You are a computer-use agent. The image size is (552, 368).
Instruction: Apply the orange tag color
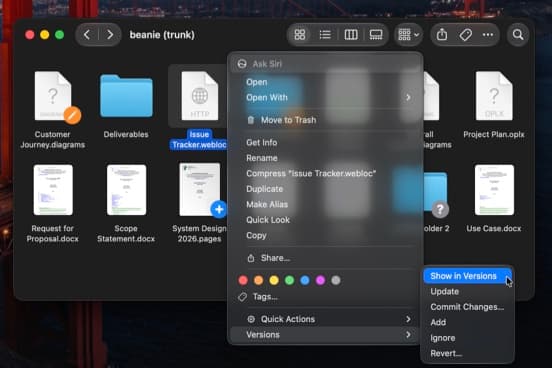258,280
